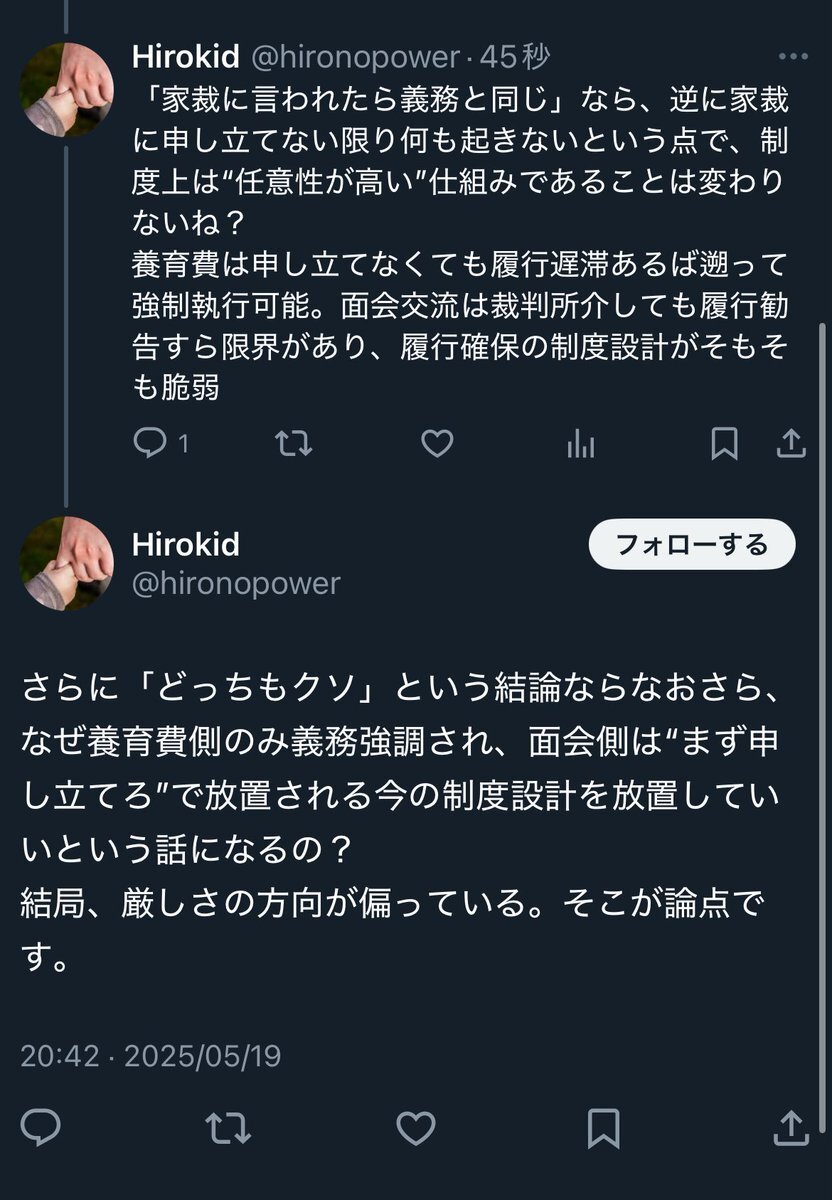Retweet the main tweet
This screenshot has height=1200, width=832.
tap(227, 1128)
